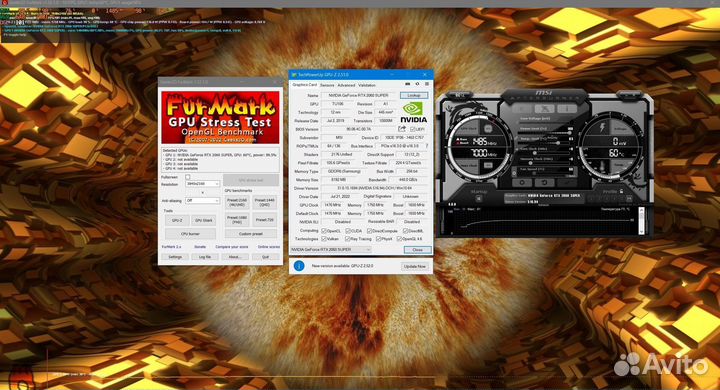Launch the GPU Shark tool from FurMark

(x=203, y=220)
